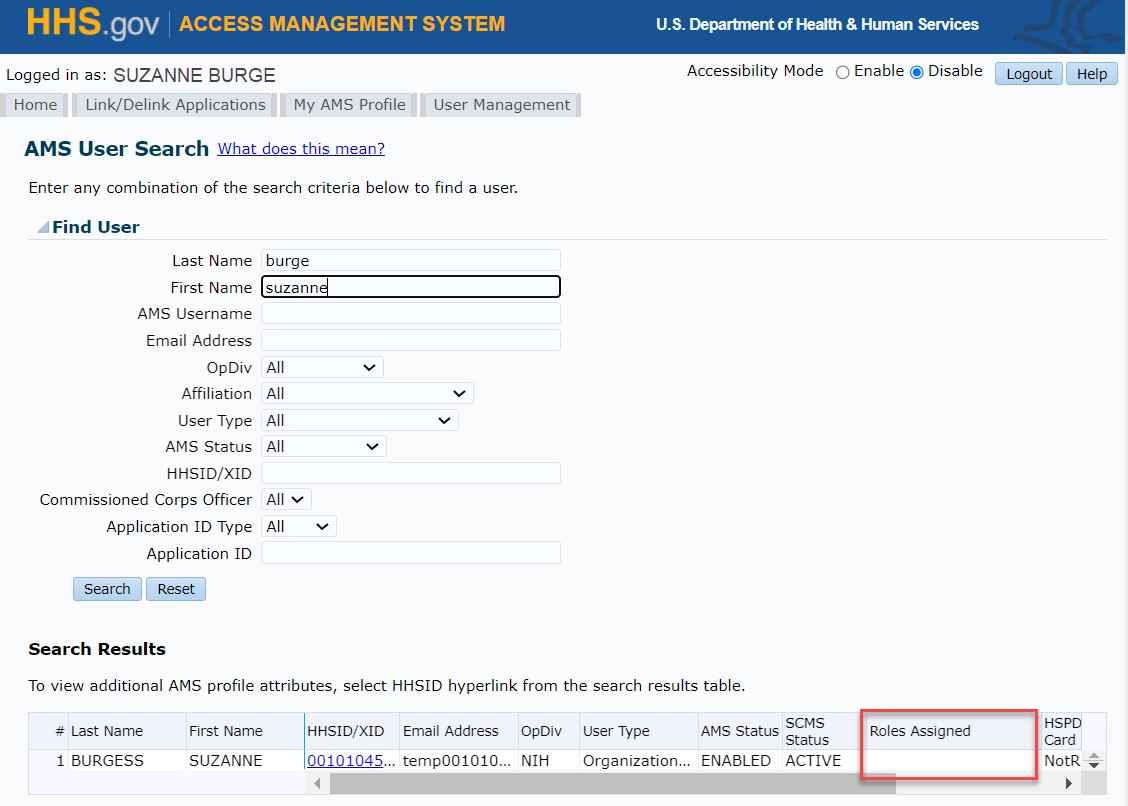Open the Application ID Type dropdown
The height and width of the screenshot is (806, 1128).
298,526
